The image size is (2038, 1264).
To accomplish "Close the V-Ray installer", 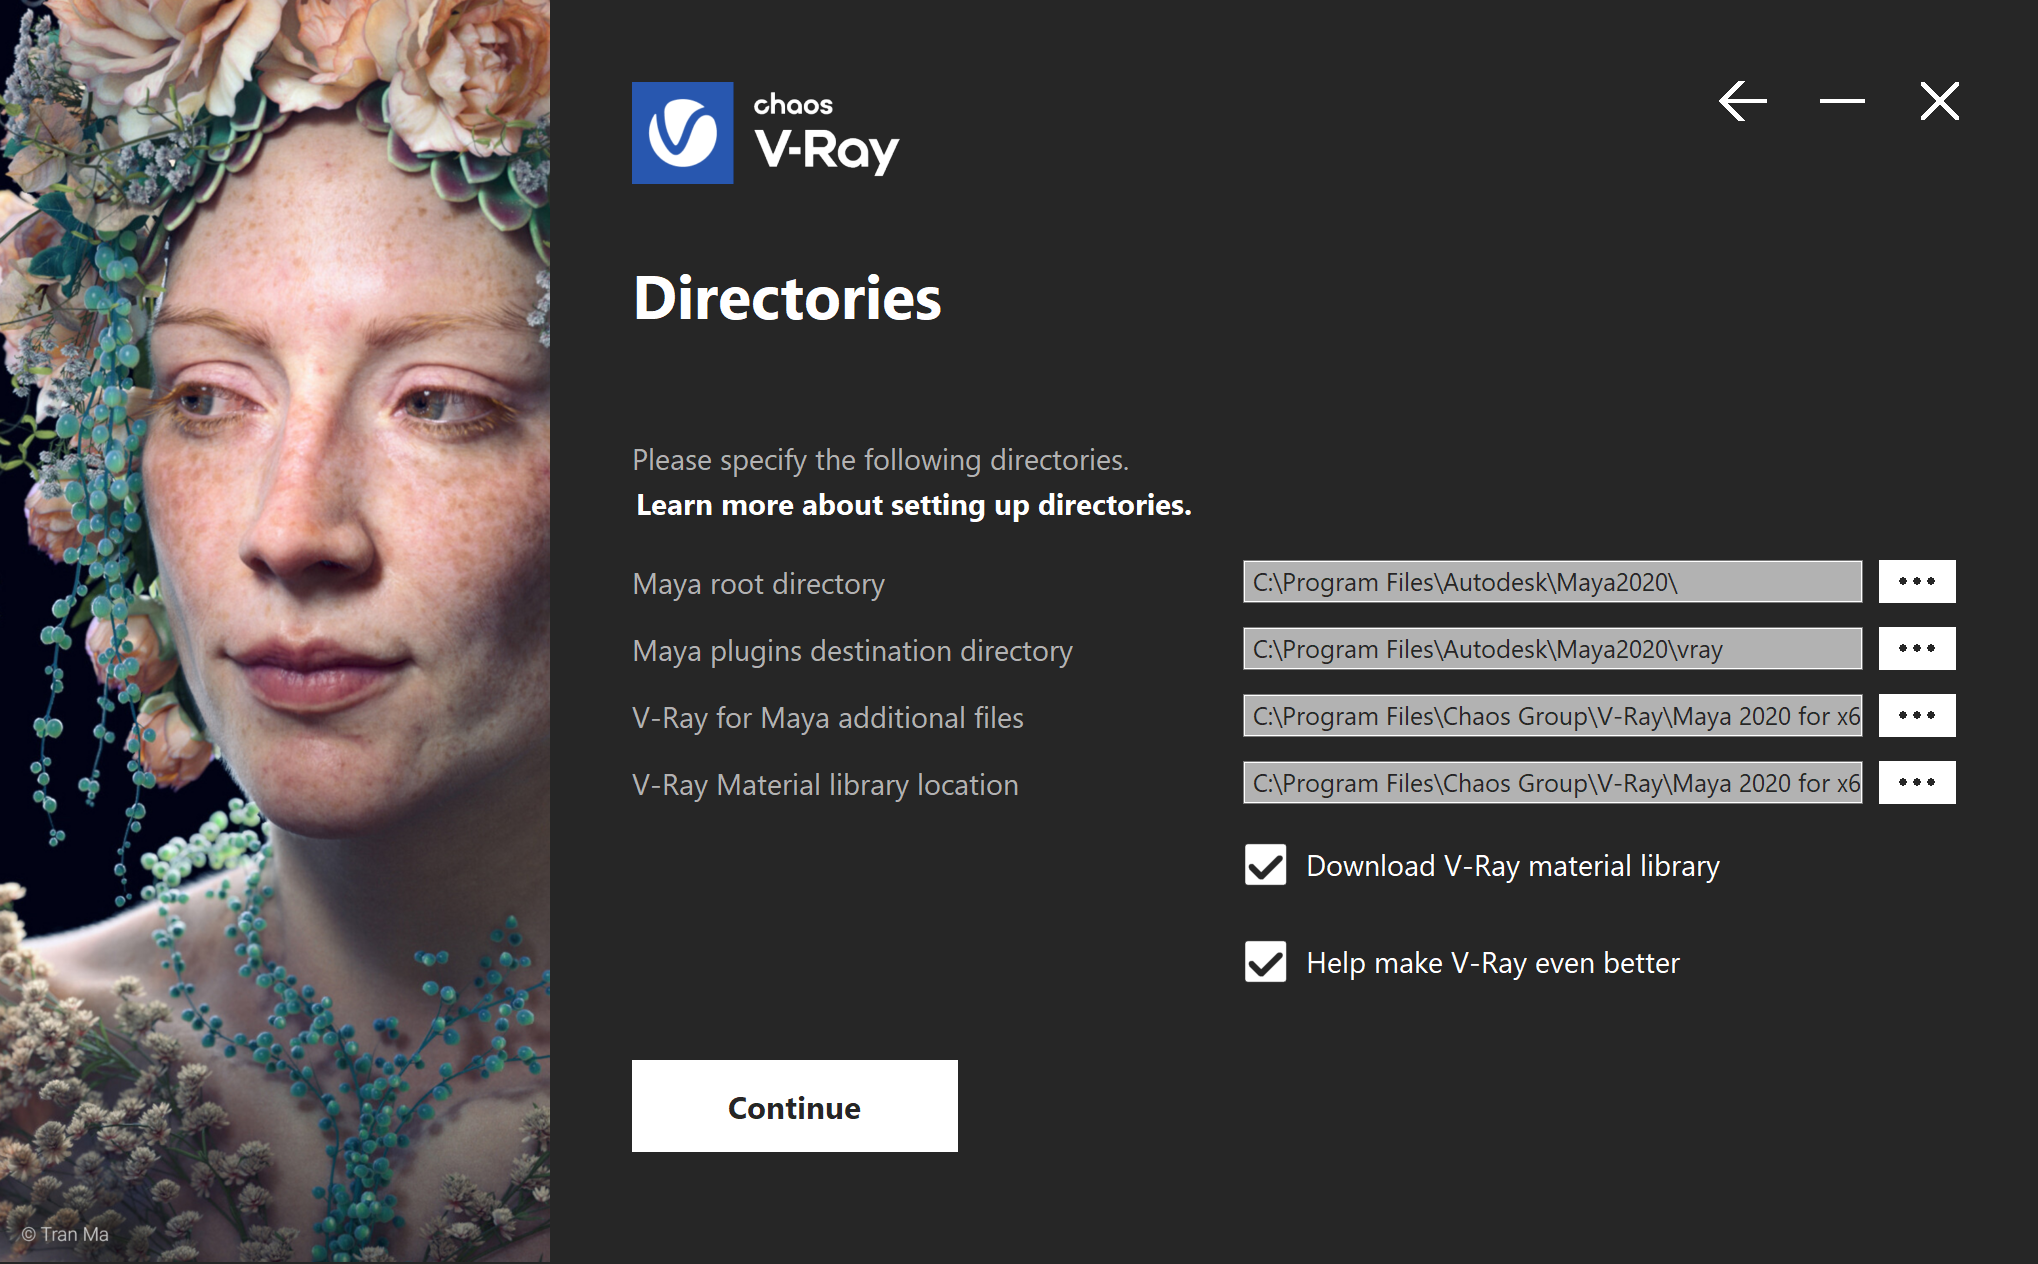I will (x=1939, y=101).
